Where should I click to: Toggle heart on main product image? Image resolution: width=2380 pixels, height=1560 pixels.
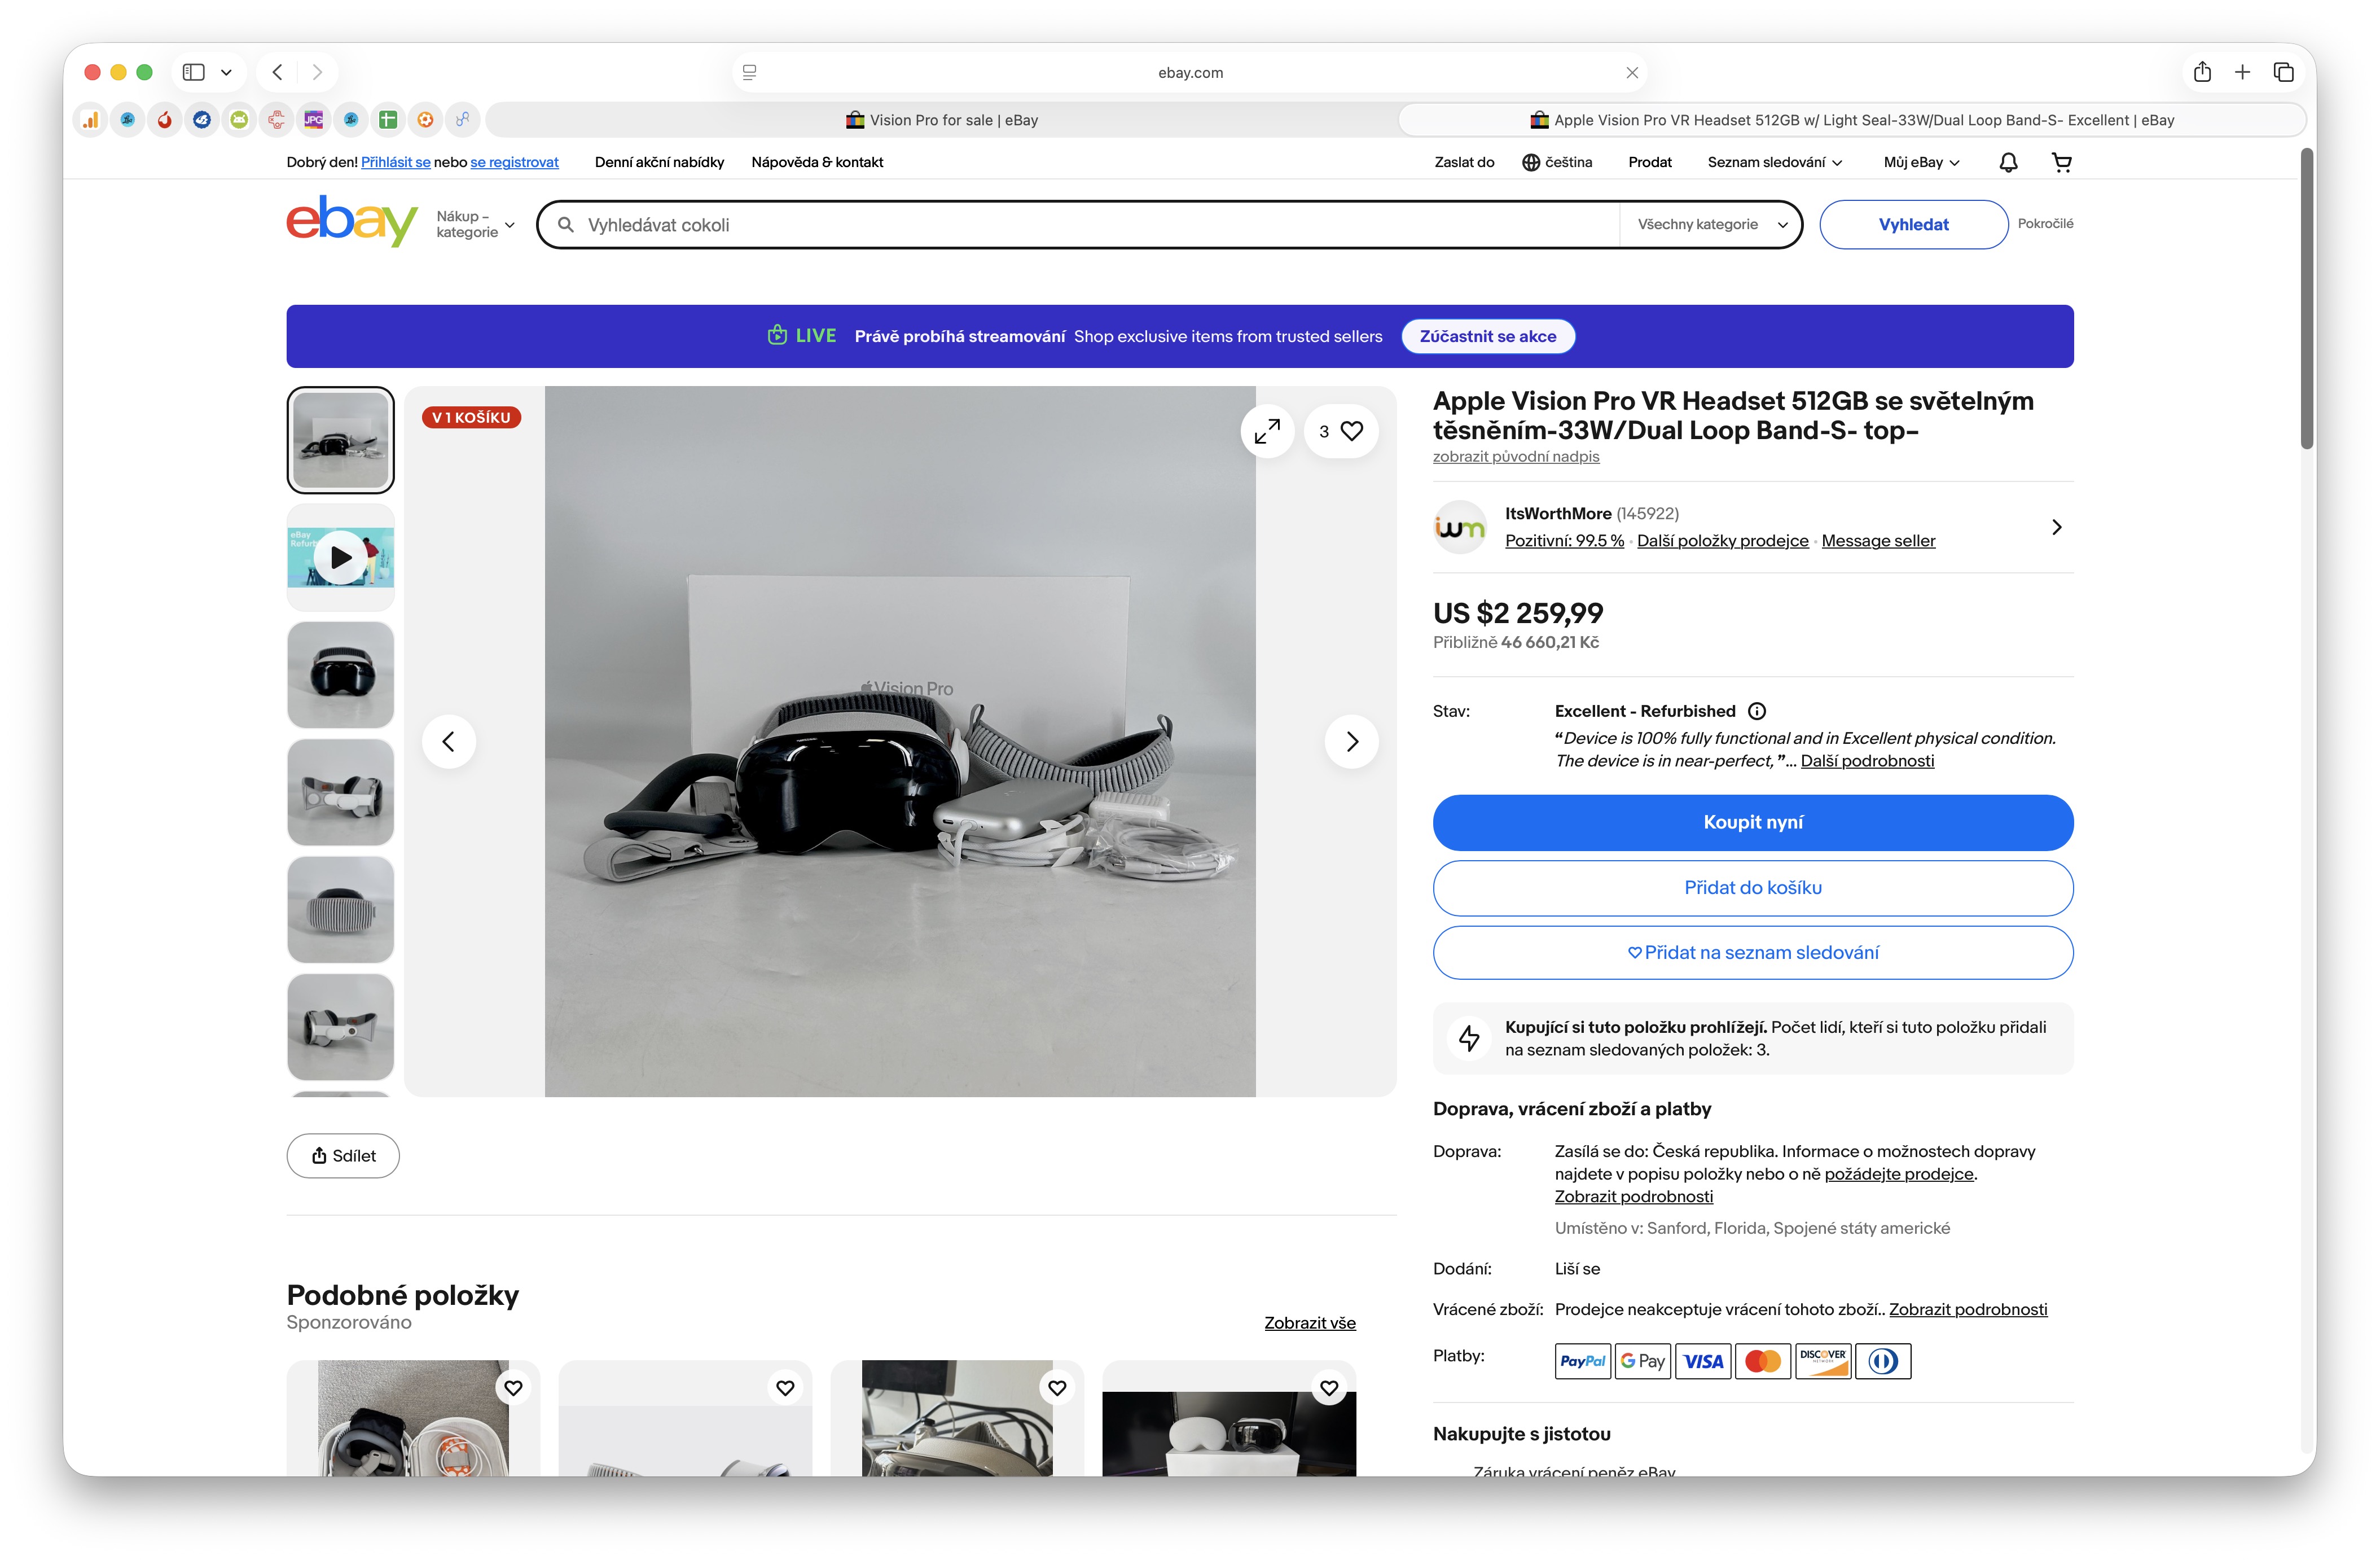(1351, 431)
